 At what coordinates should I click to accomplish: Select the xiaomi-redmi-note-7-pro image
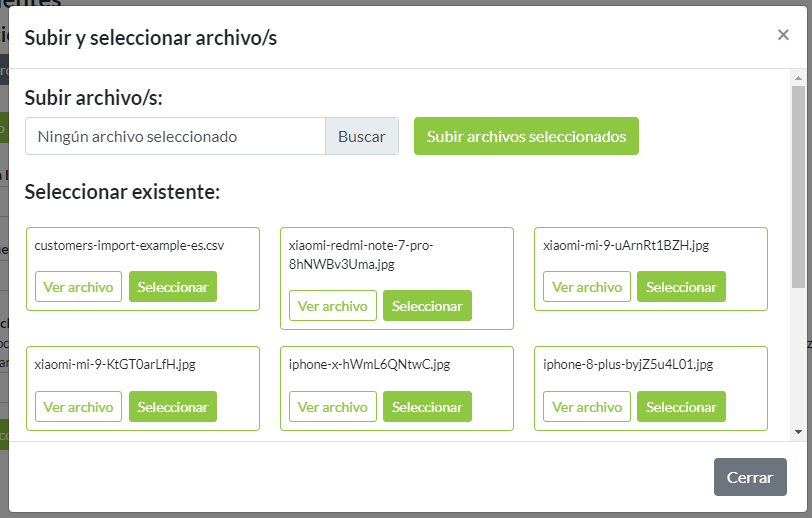coord(427,306)
